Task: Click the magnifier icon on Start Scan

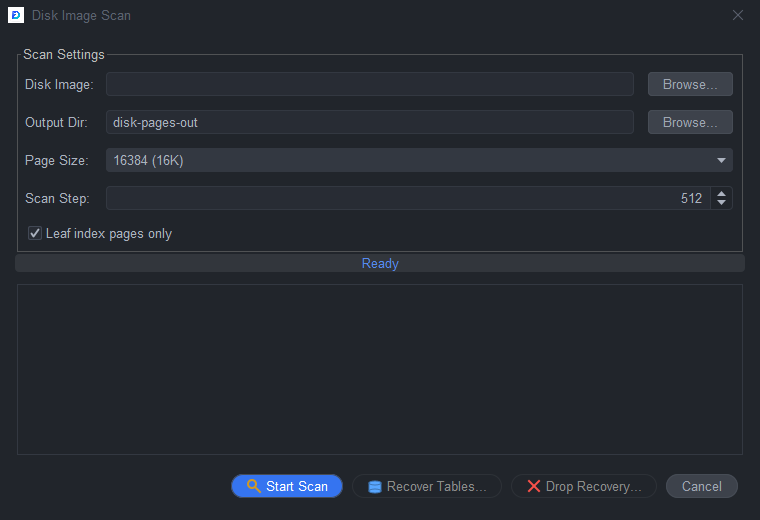Action: pyautogui.click(x=253, y=486)
